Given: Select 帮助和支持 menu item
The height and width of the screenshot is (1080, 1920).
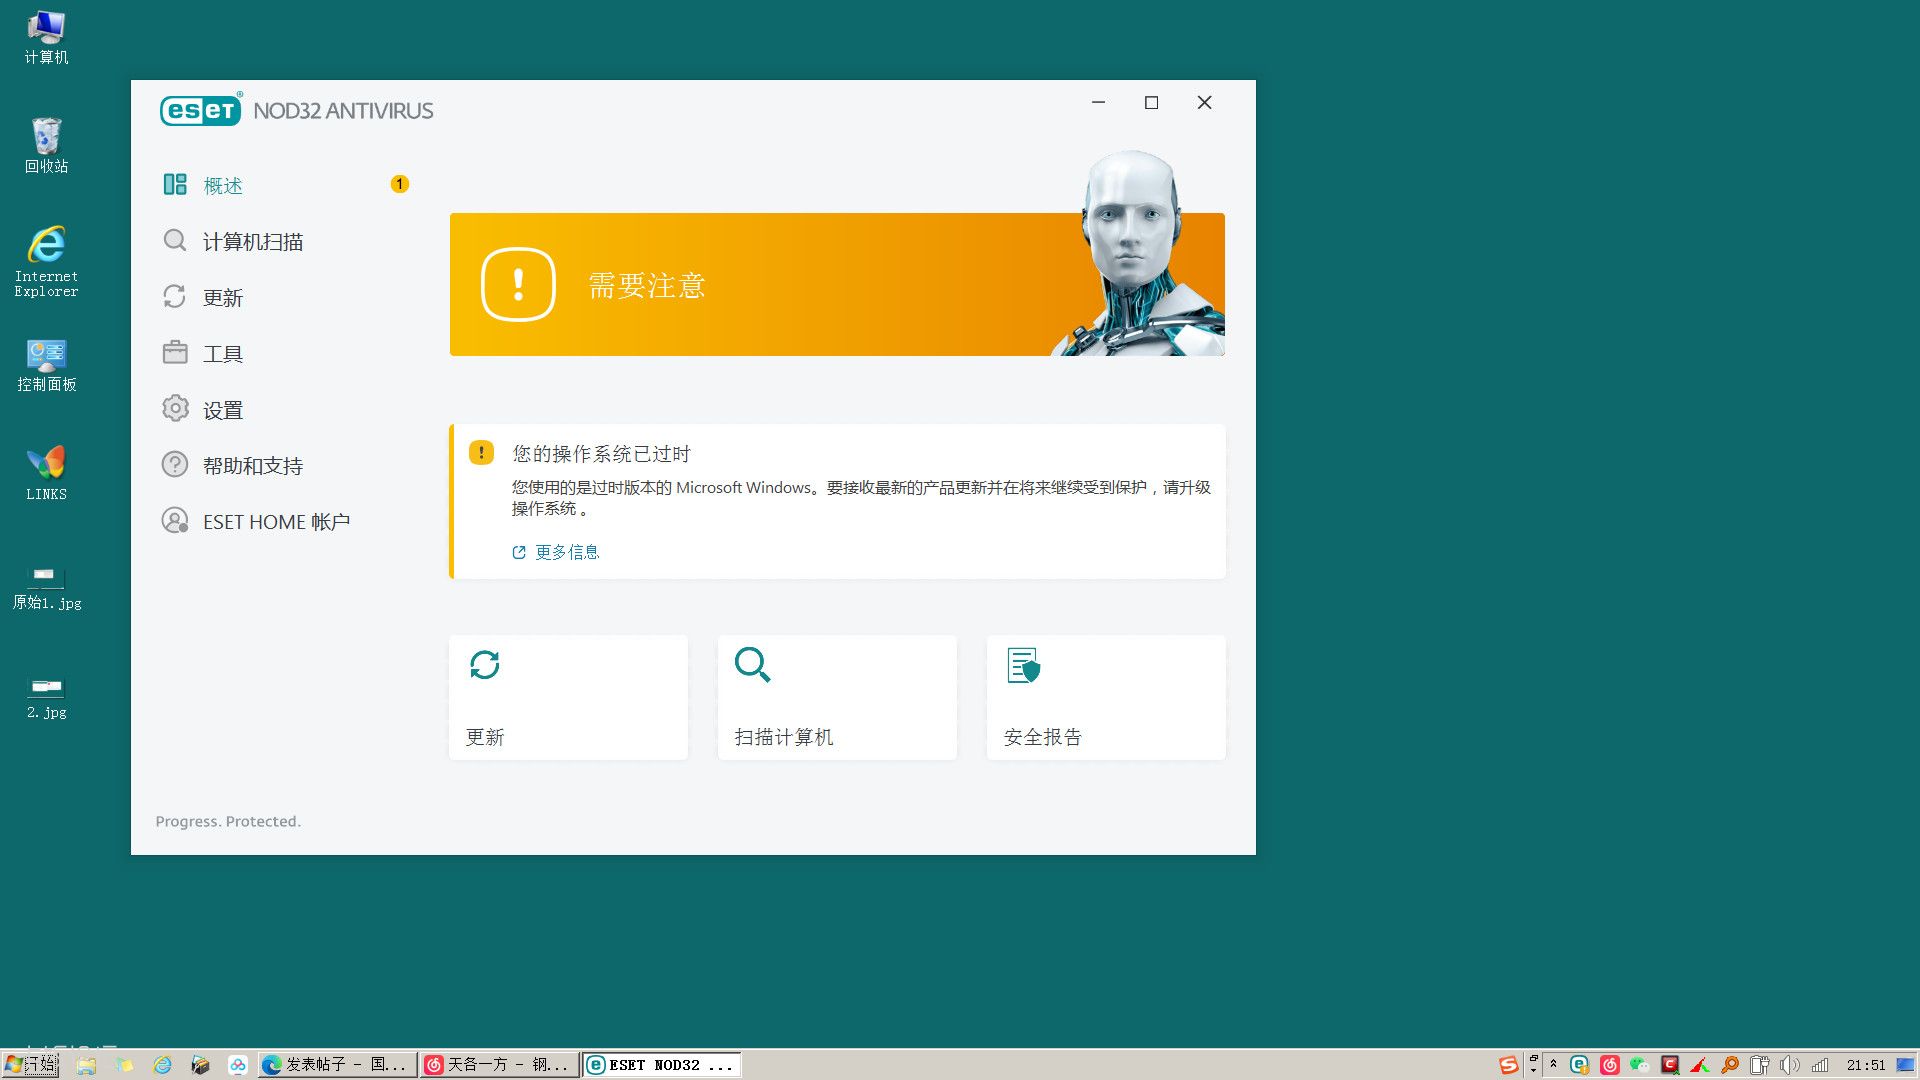Looking at the screenshot, I should 253,466.
